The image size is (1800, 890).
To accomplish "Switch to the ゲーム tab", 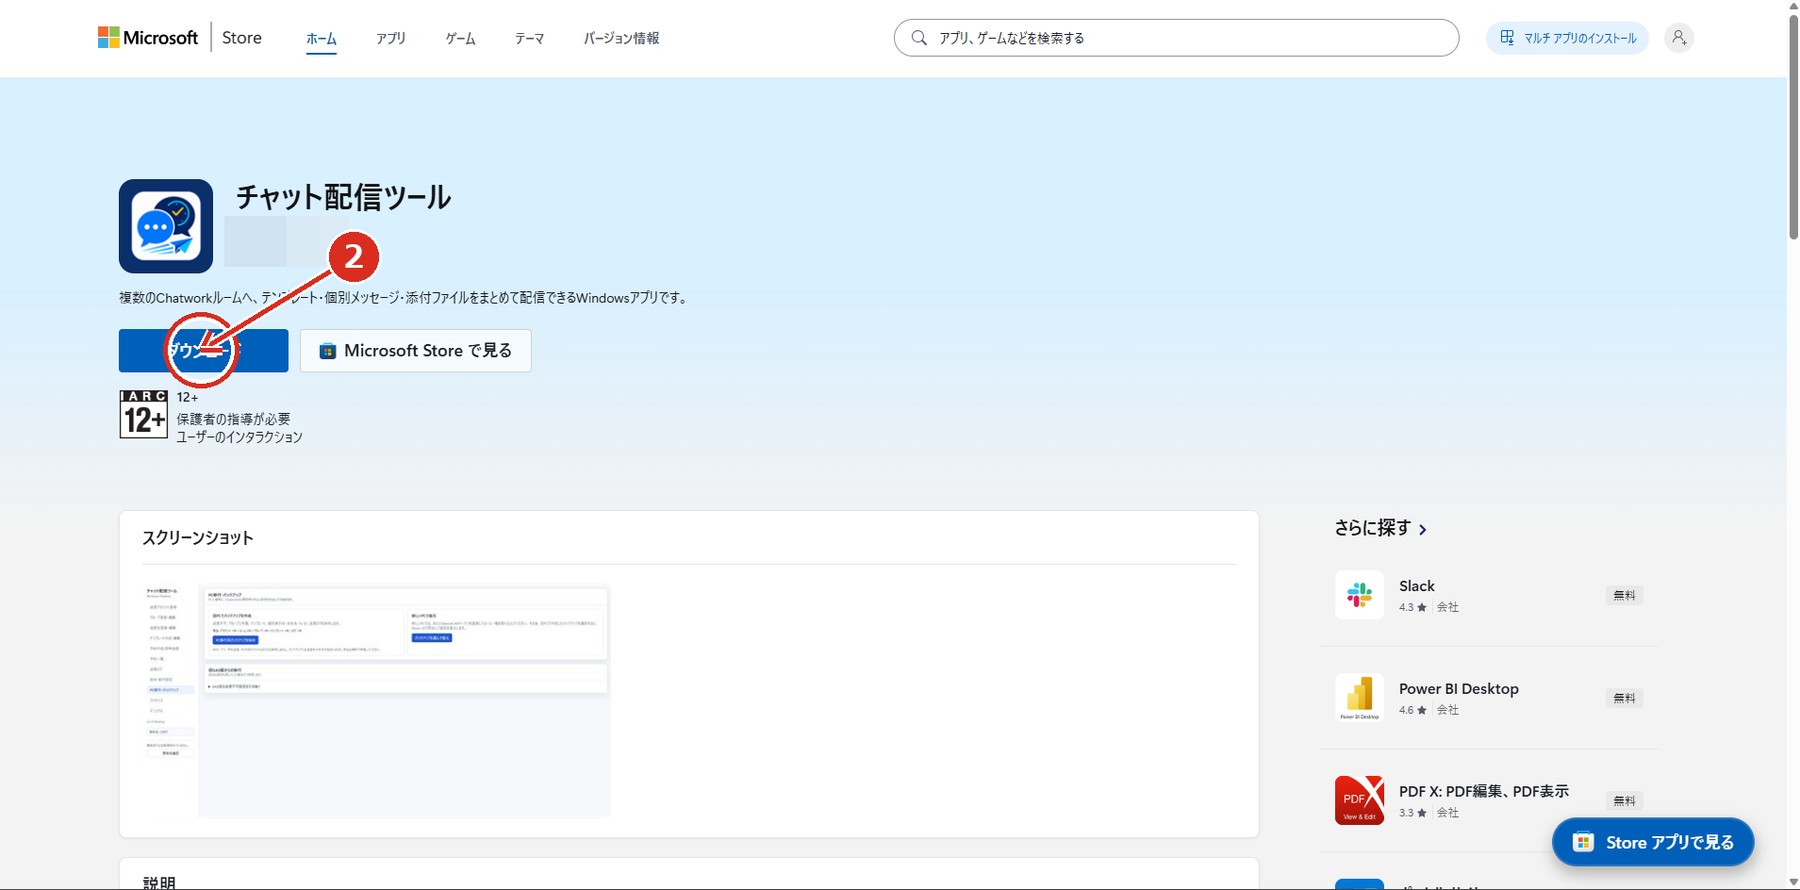I will click(460, 39).
